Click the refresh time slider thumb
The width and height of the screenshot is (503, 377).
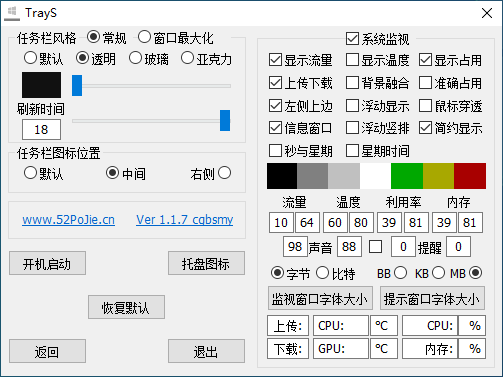pyautogui.click(x=225, y=120)
